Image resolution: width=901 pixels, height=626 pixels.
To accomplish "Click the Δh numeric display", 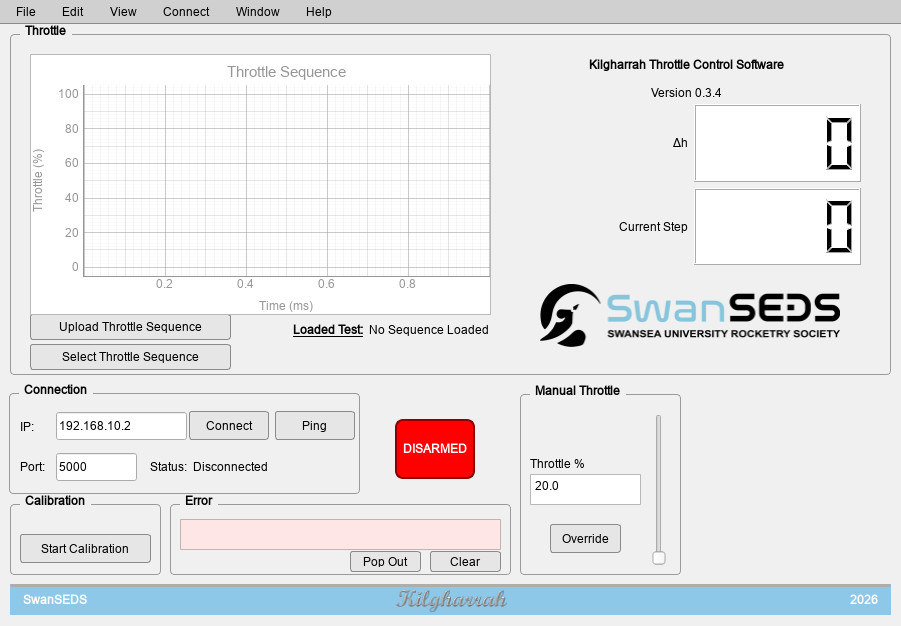I will (x=777, y=143).
